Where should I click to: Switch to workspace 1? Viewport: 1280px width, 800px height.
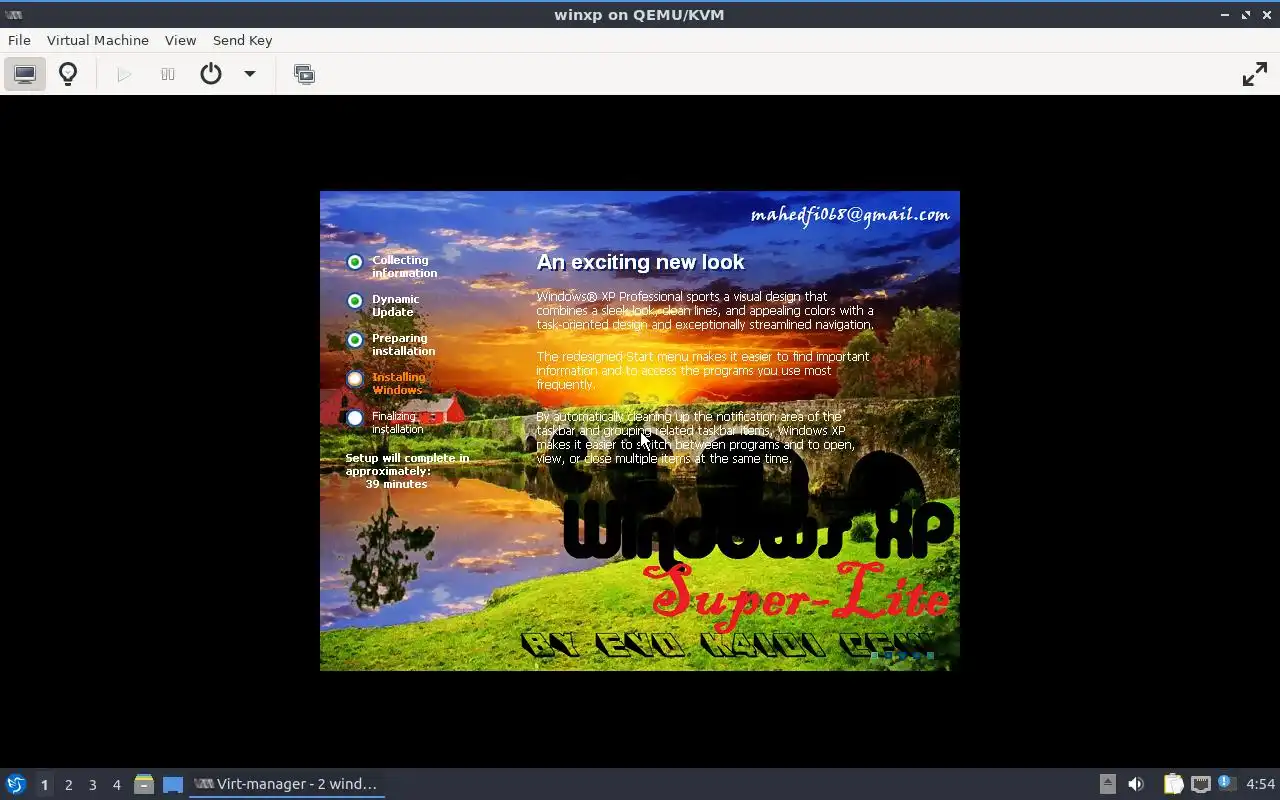point(44,785)
